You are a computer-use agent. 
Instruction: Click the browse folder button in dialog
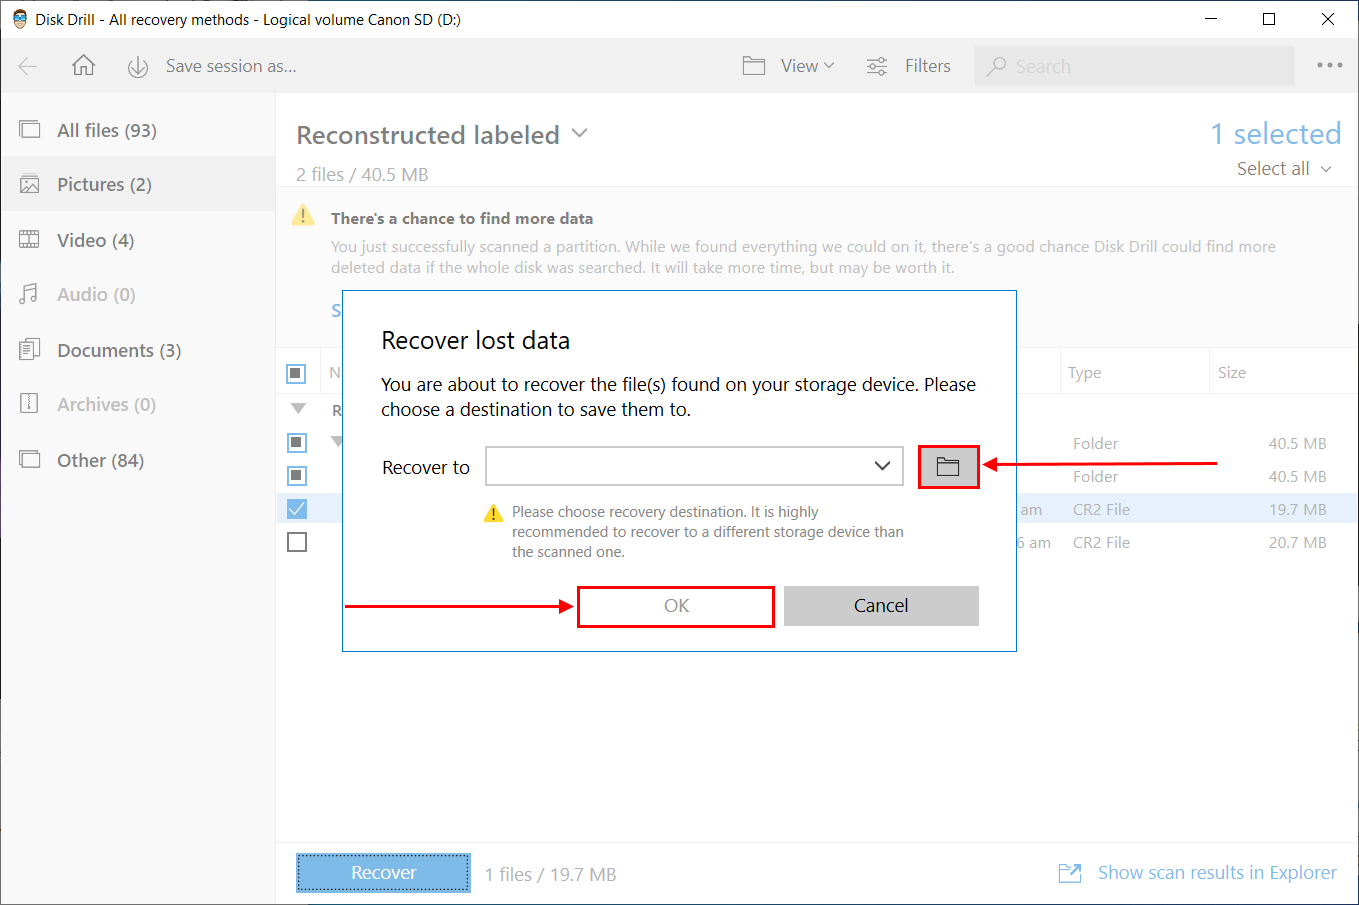pyautogui.click(x=948, y=467)
